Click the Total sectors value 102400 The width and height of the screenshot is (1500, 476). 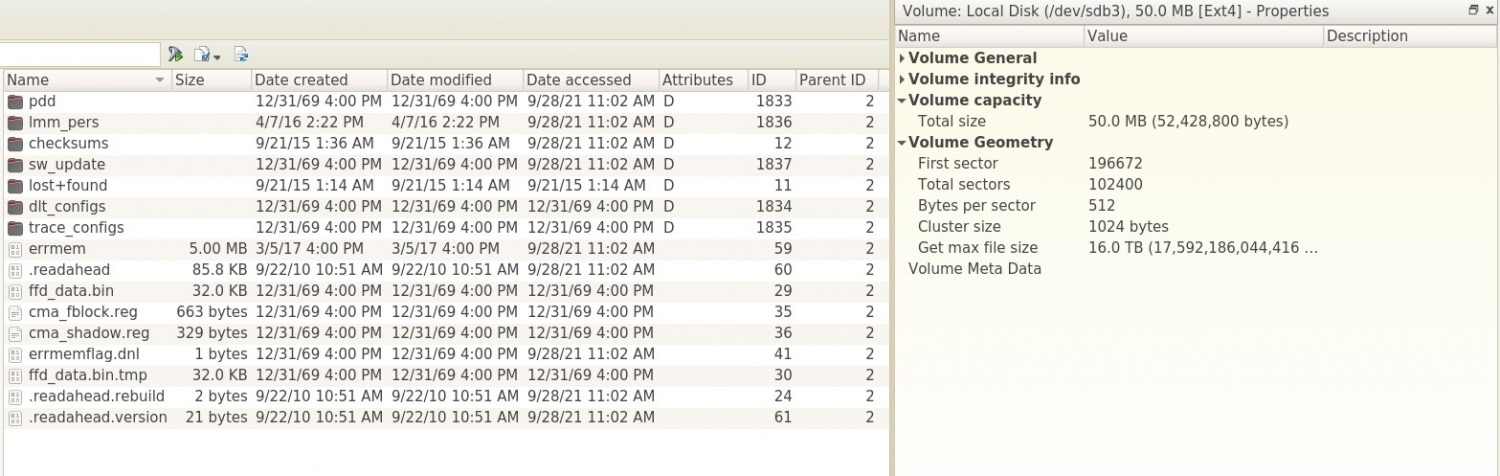[x=1115, y=184]
